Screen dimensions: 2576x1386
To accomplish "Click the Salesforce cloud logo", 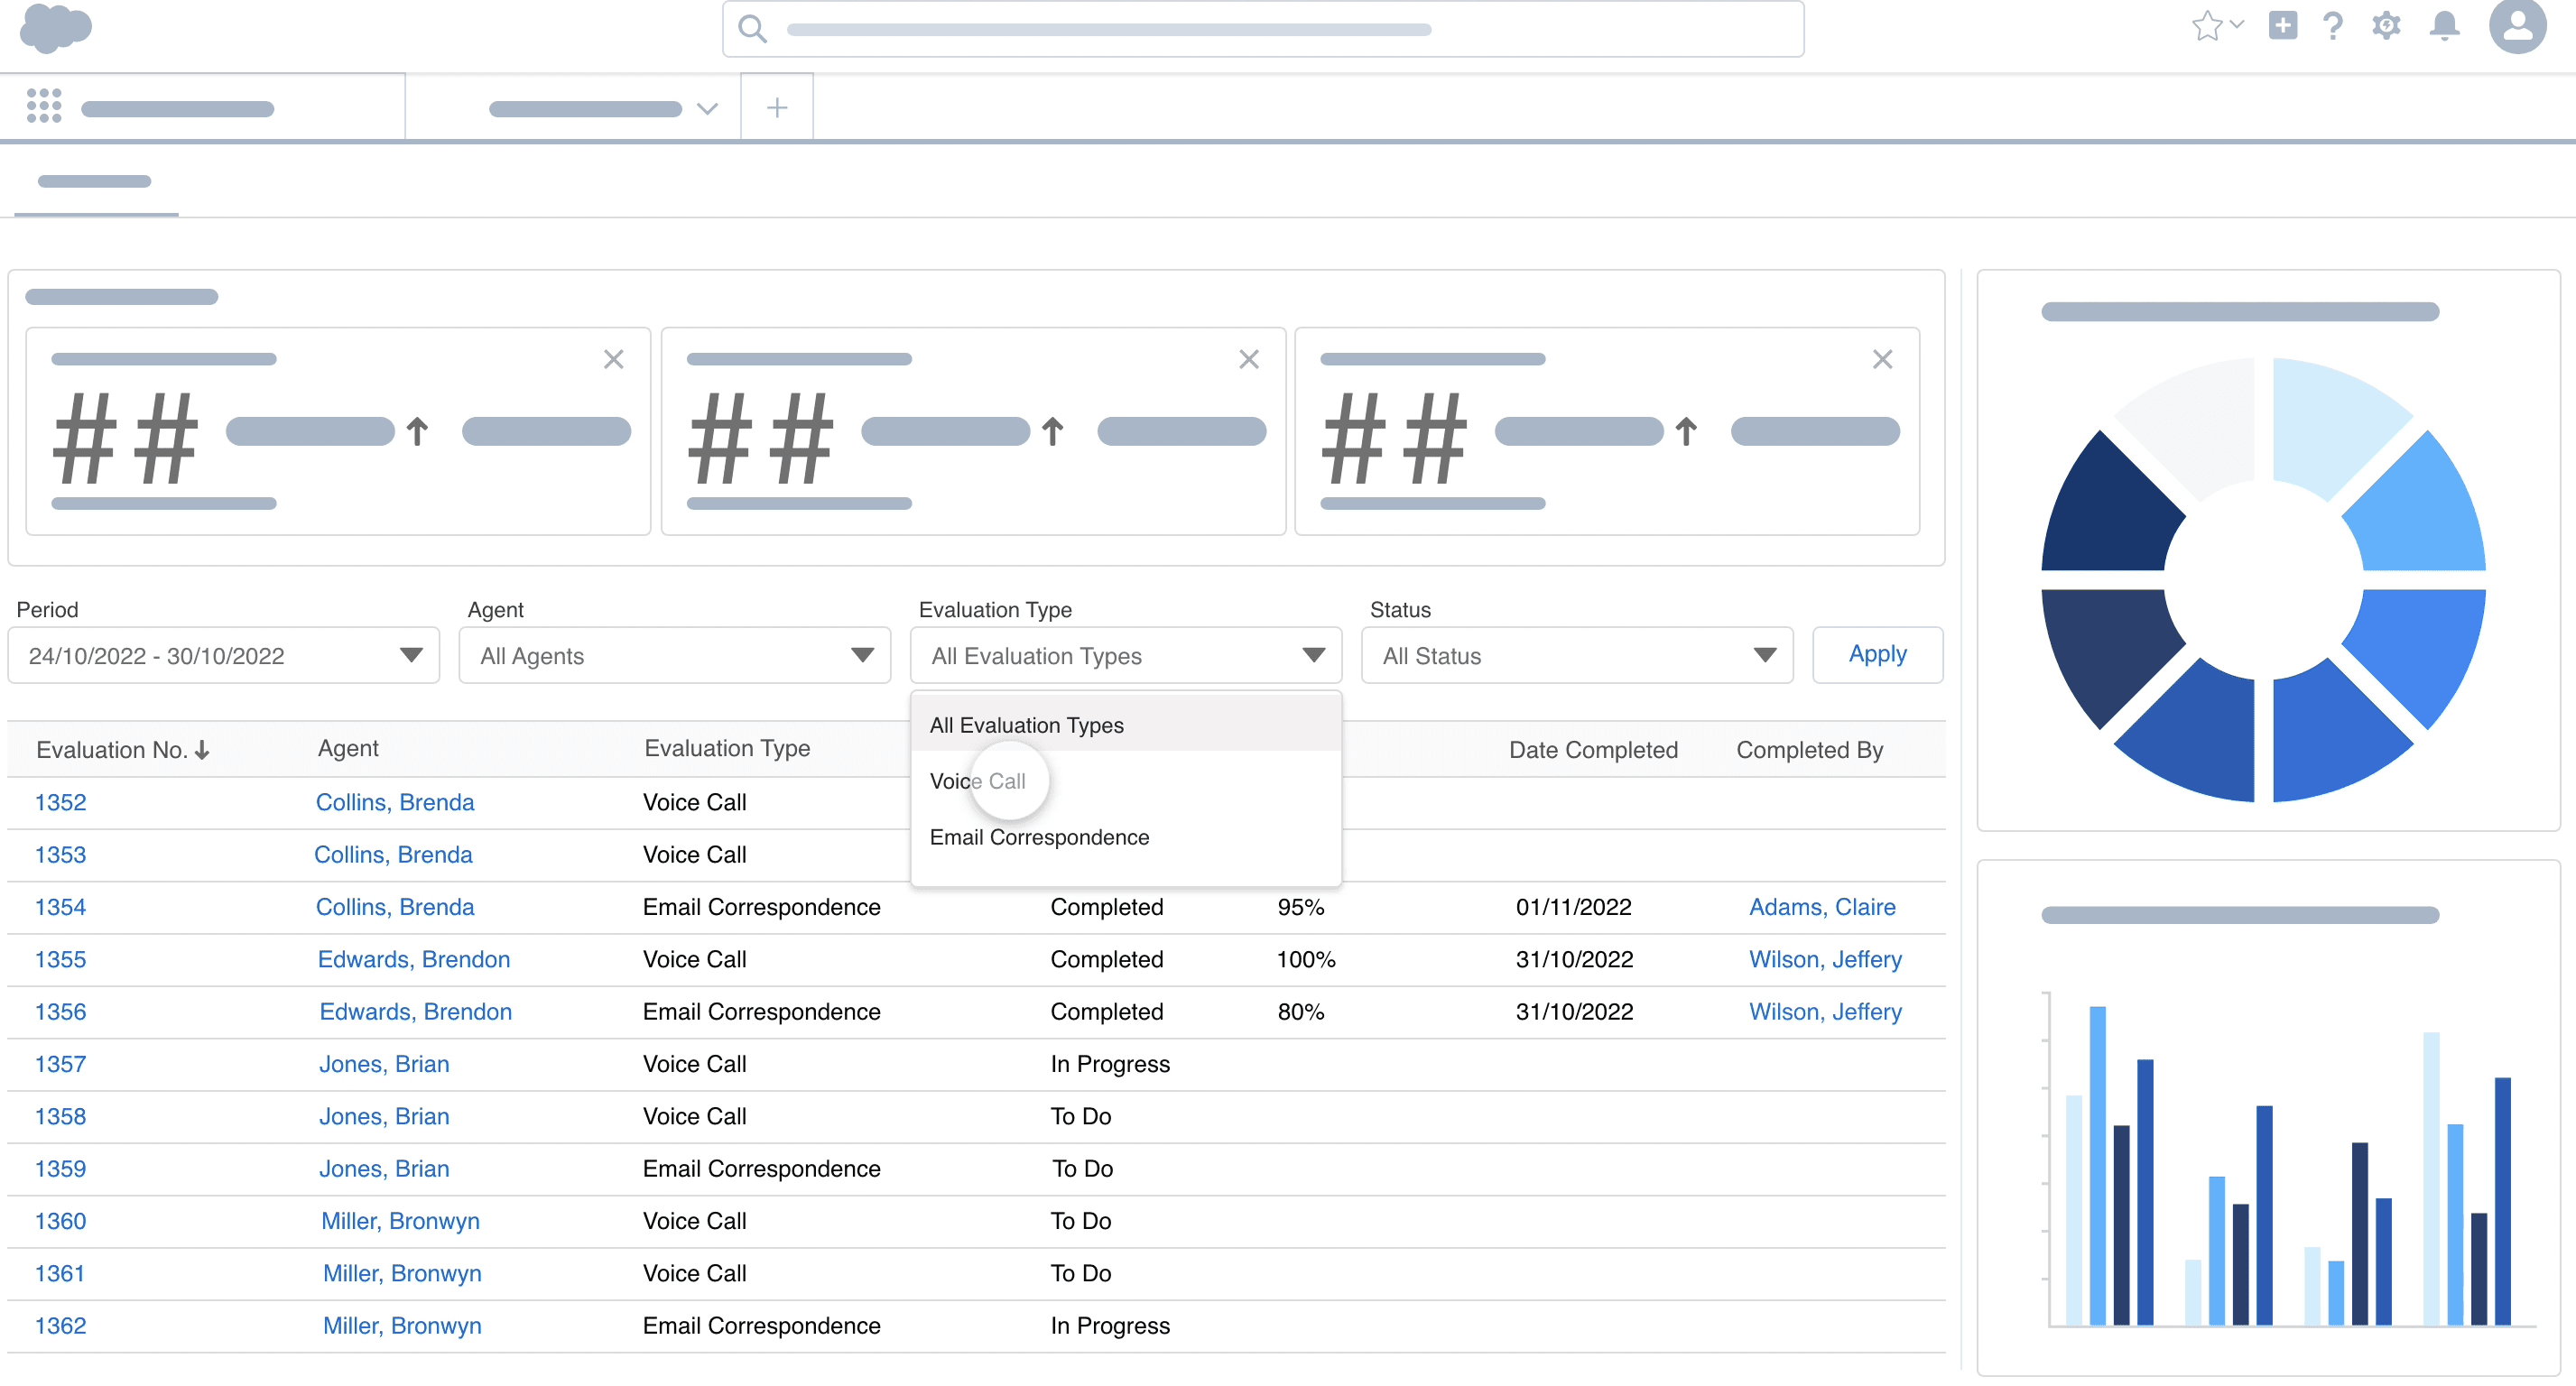I will [55, 26].
